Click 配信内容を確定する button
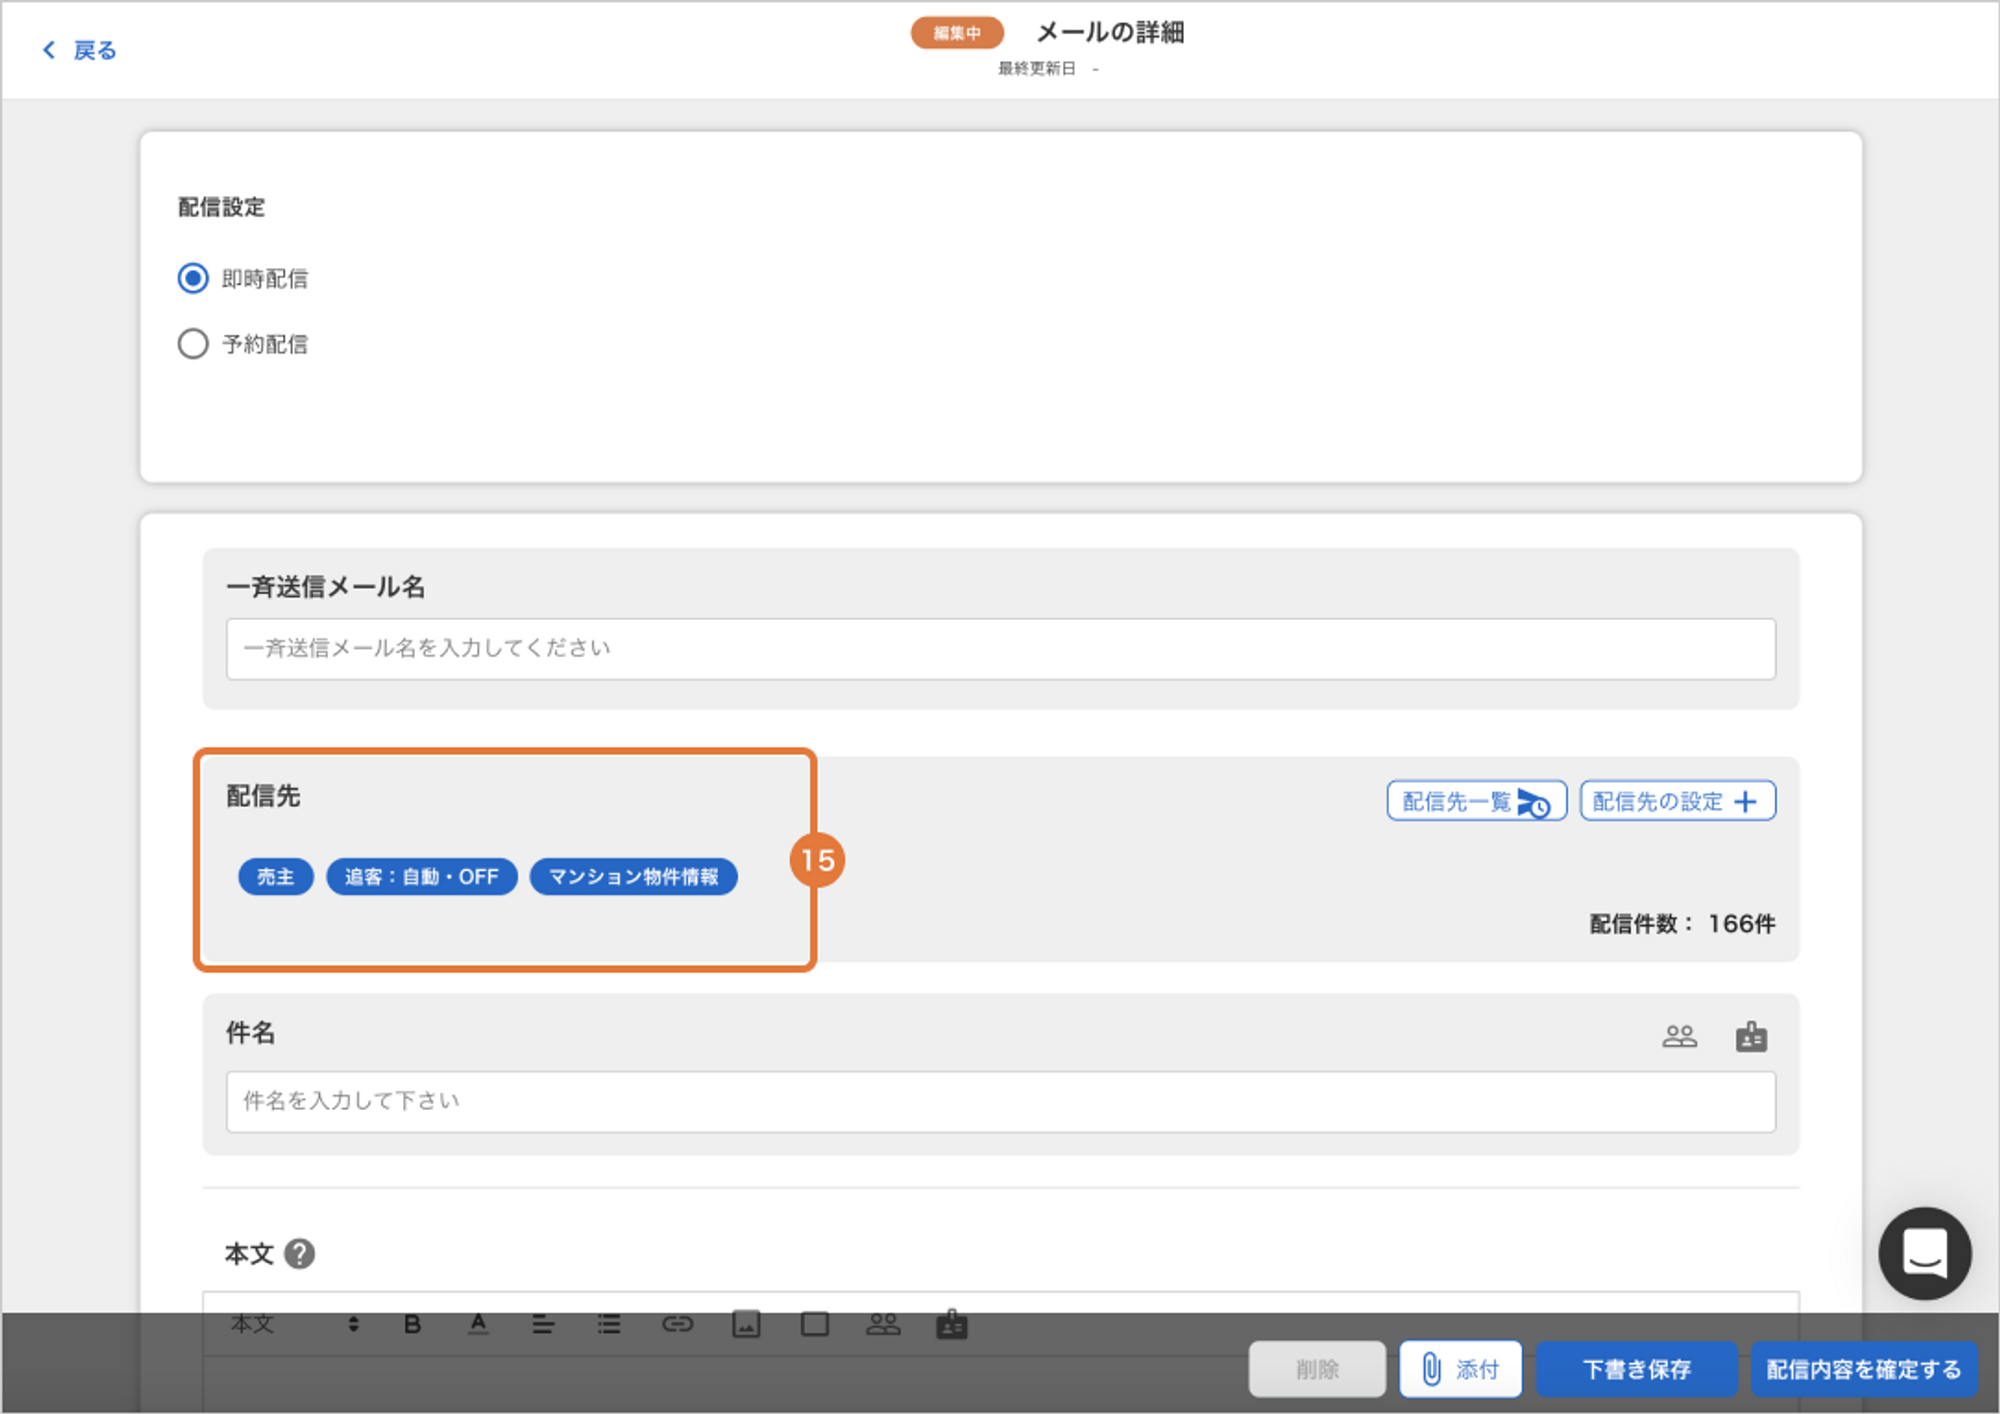 1864,1369
